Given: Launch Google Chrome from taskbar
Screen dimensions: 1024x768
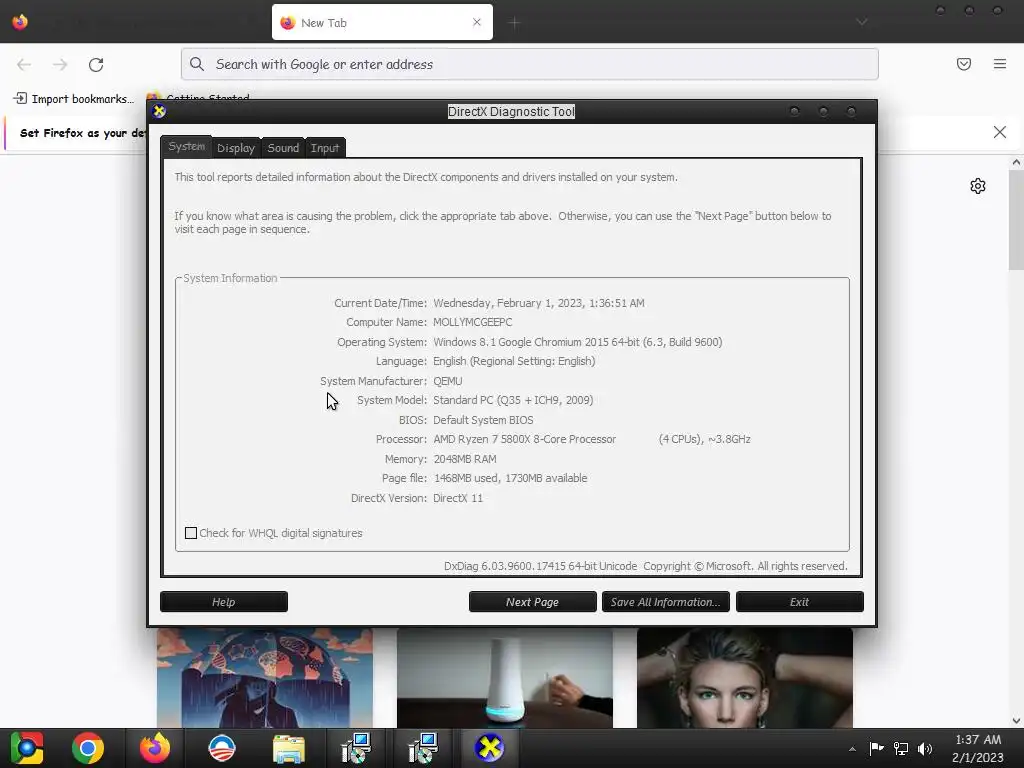Looking at the screenshot, I should (88, 748).
